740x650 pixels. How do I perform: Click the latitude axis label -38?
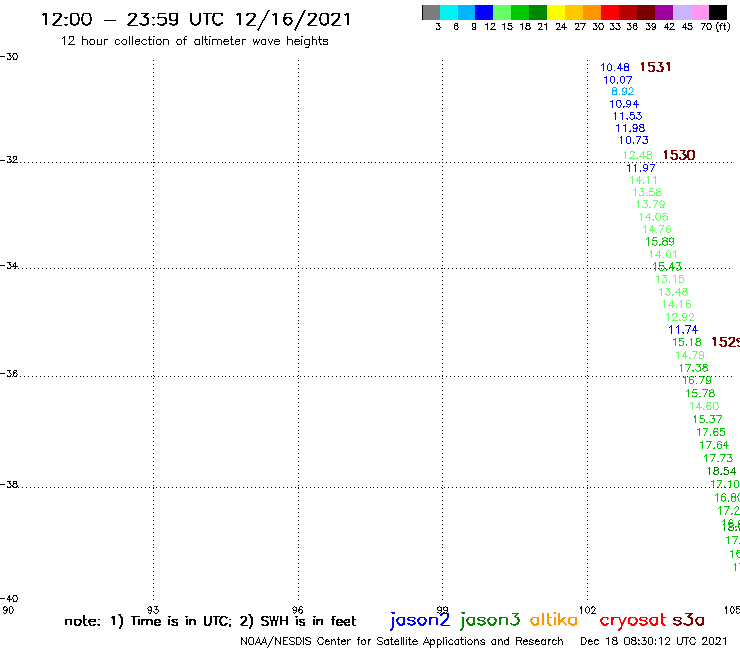click(x=9, y=484)
